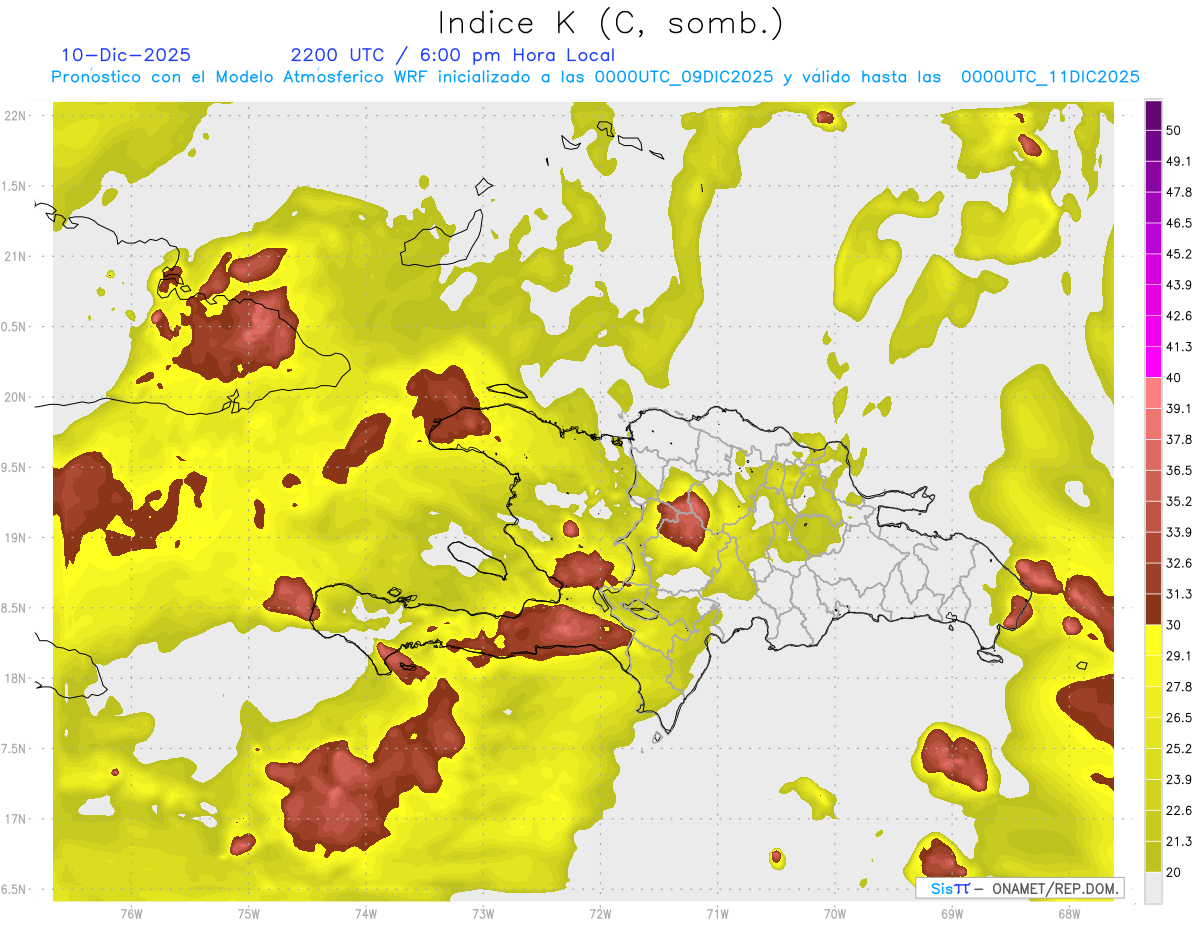Image resolution: width=1200 pixels, height=927 pixels.
Task: Click the colorbar value "47.8"
Action: 1179,192
